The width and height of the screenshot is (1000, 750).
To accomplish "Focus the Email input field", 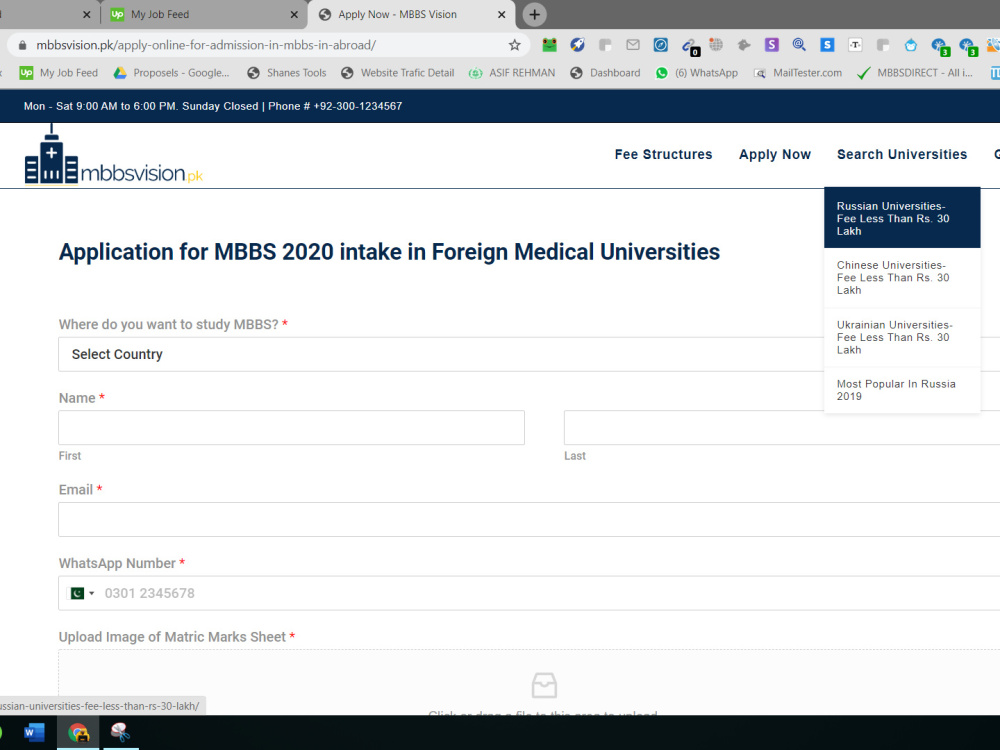I will (x=529, y=519).
